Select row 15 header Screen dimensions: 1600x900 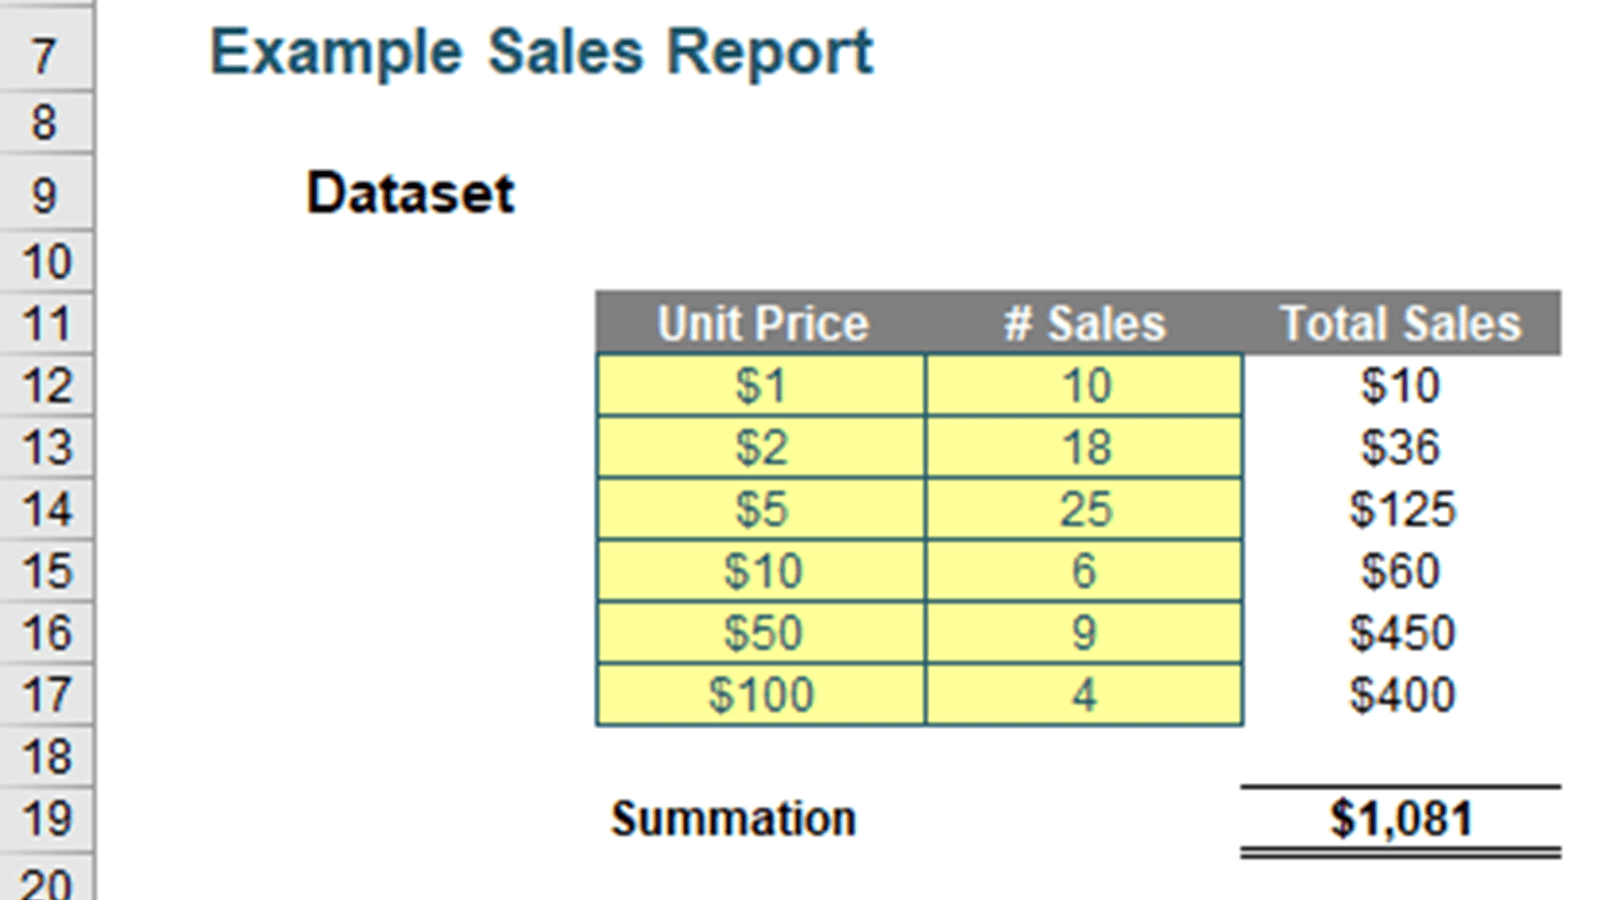click(45, 572)
